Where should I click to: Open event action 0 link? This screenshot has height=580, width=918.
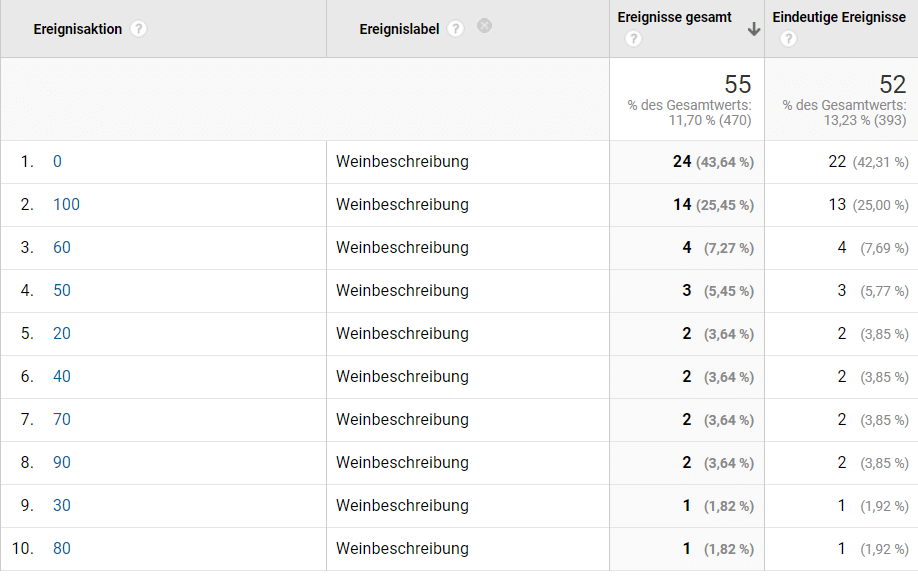point(58,161)
